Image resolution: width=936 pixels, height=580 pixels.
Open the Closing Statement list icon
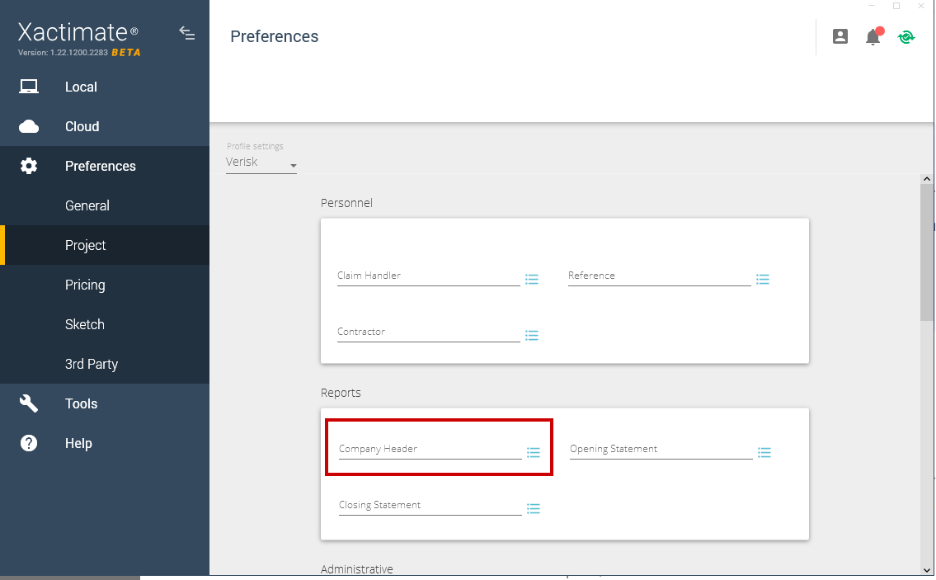(534, 509)
